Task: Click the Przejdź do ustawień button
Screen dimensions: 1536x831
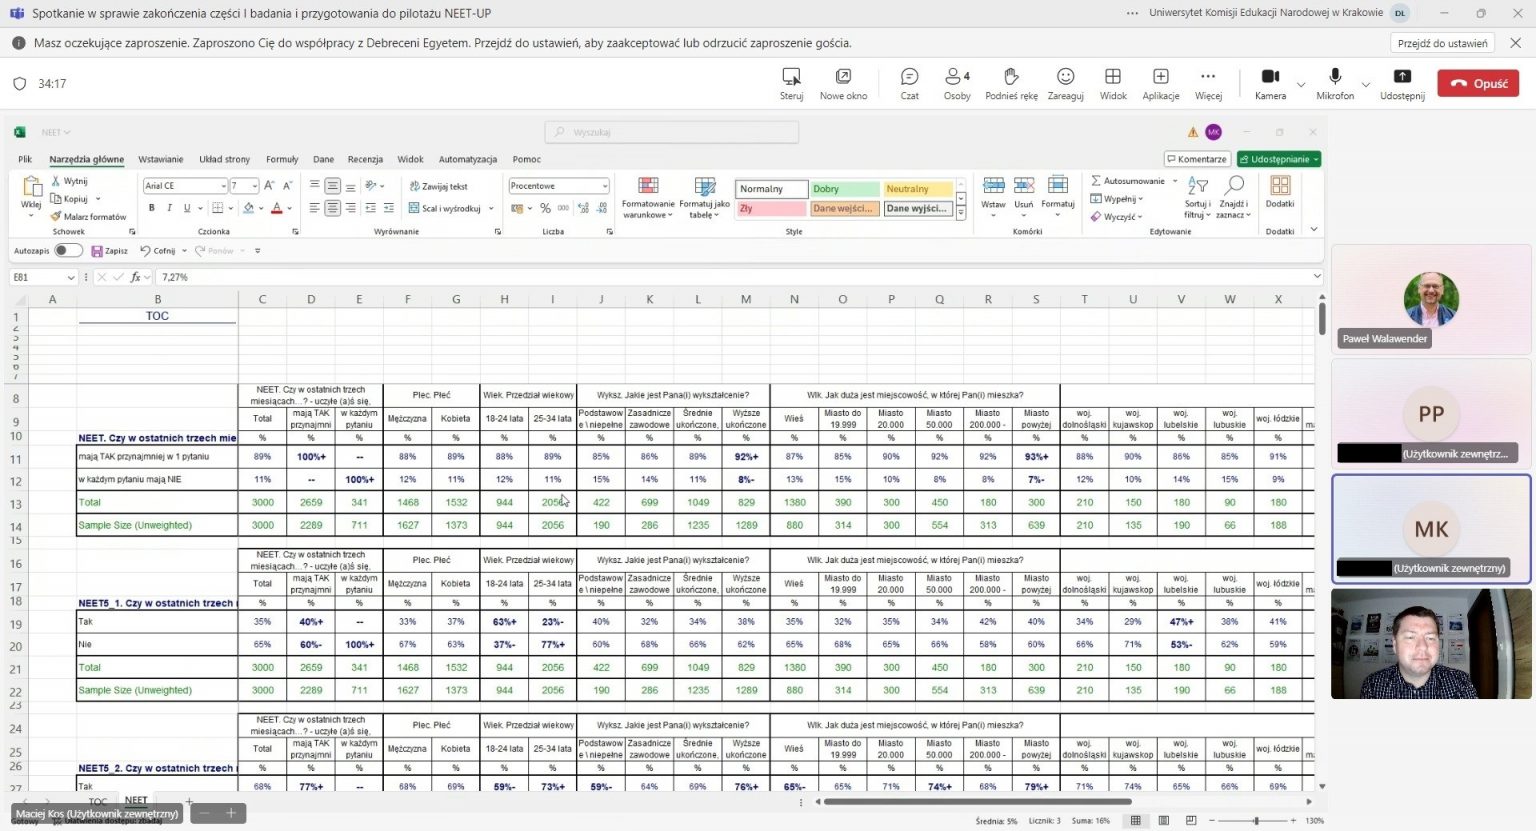Action: [x=1442, y=43]
